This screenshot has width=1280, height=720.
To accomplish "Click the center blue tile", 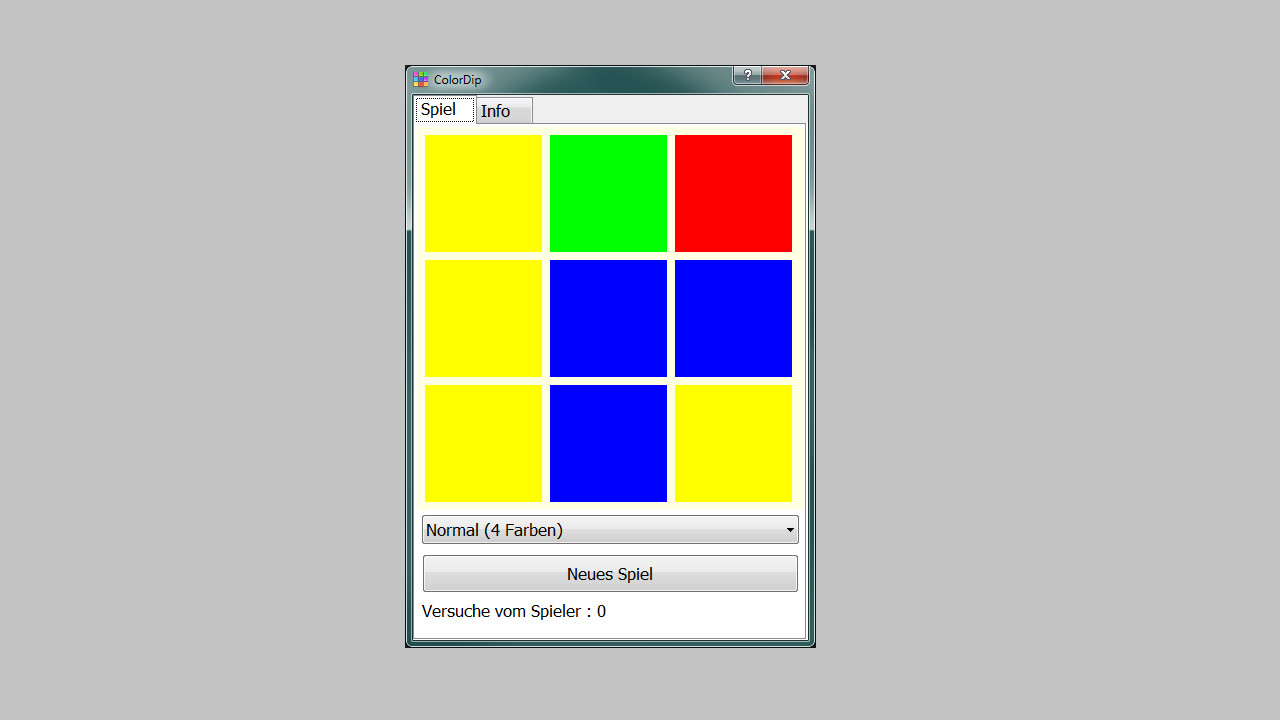I will (608, 318).
